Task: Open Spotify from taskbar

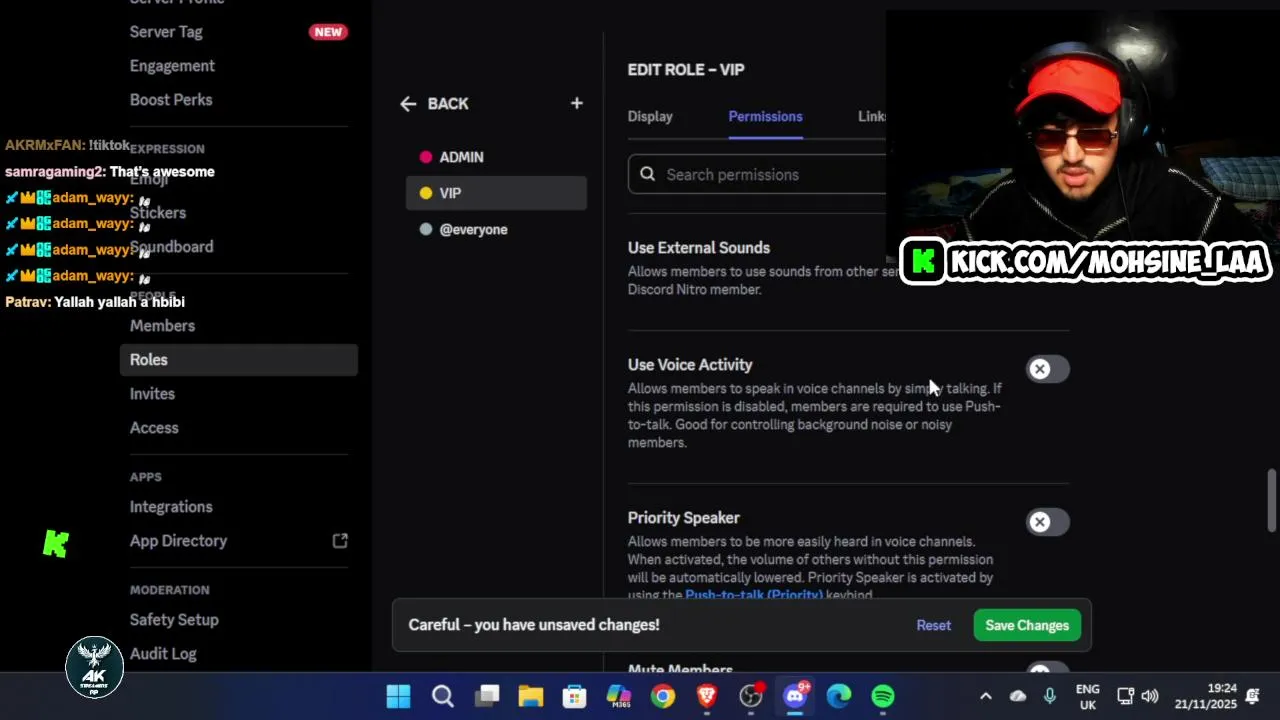Action: 883,696
